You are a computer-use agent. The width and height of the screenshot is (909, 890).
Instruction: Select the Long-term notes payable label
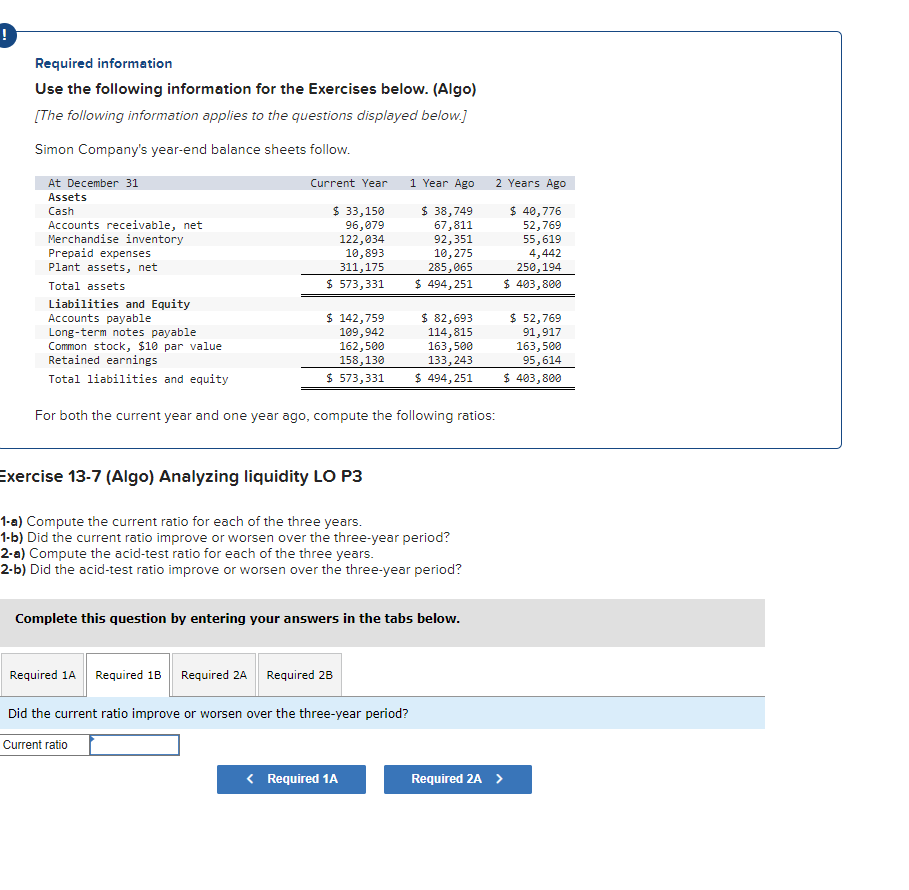click(122, 332)
